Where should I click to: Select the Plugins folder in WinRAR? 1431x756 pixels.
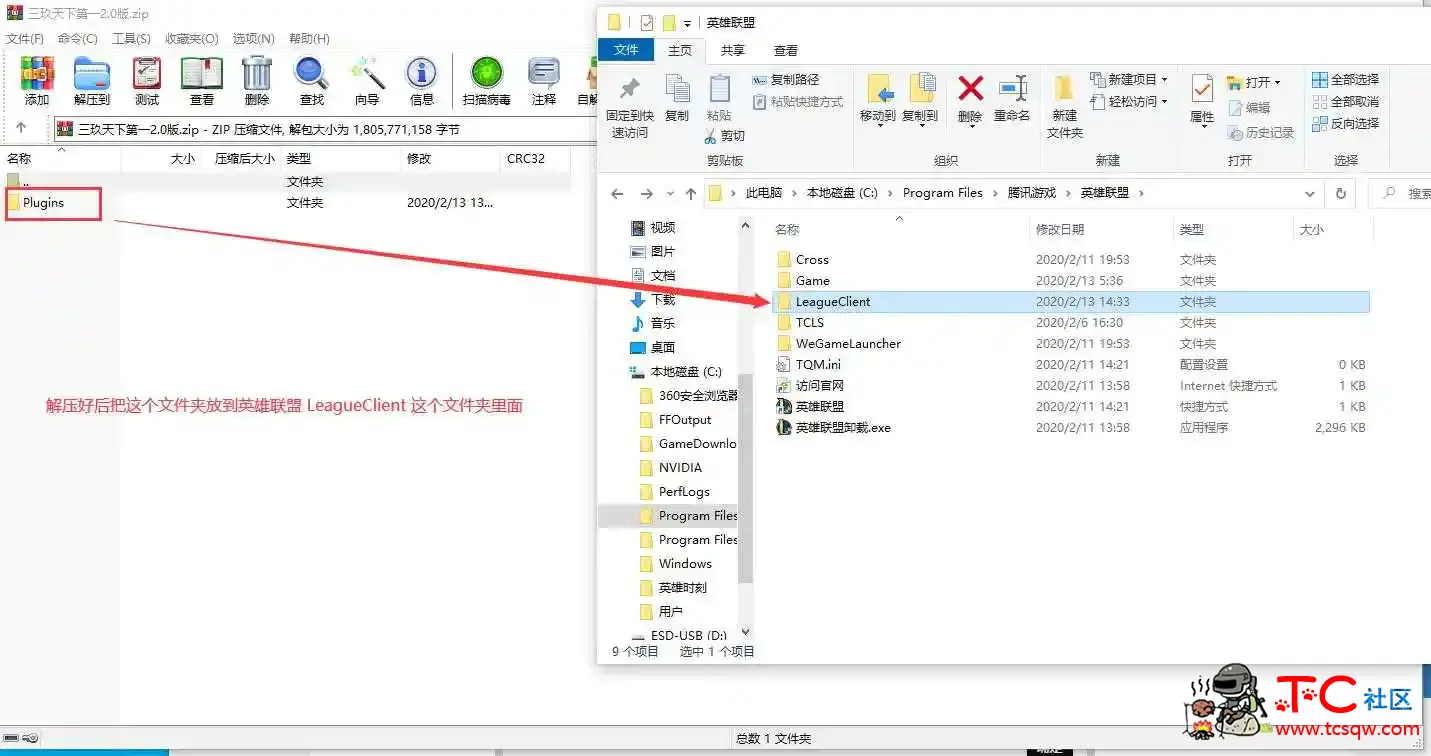43,202
